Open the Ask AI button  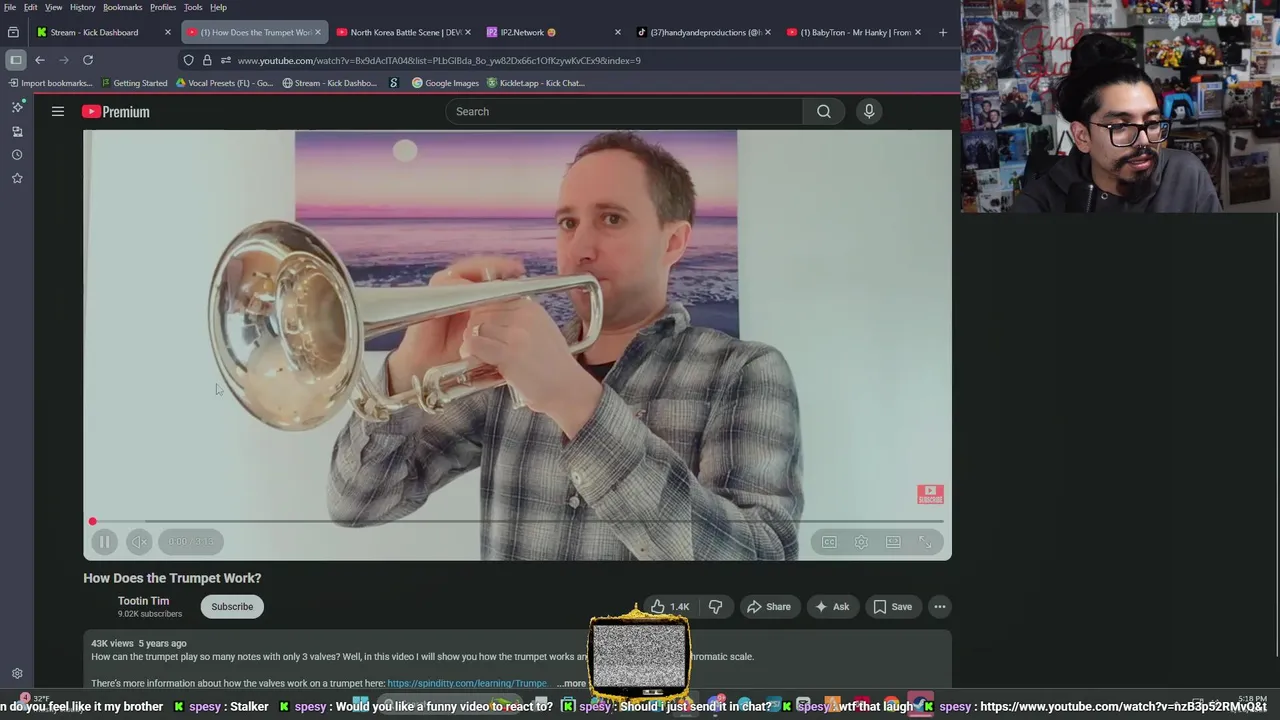pos(832,607)
